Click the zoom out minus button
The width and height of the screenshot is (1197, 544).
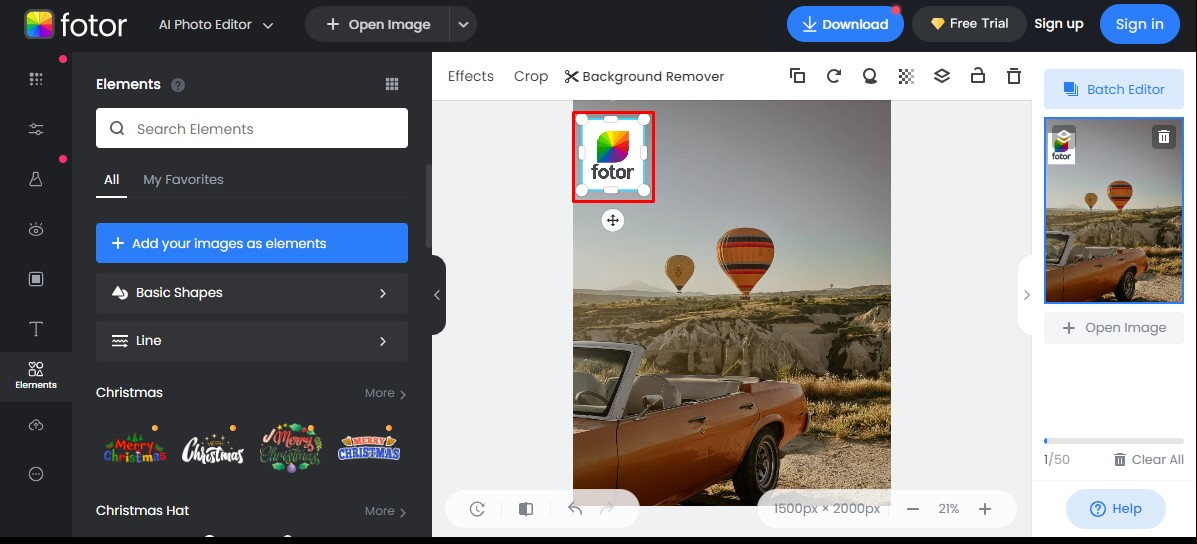tap(913, 509)
